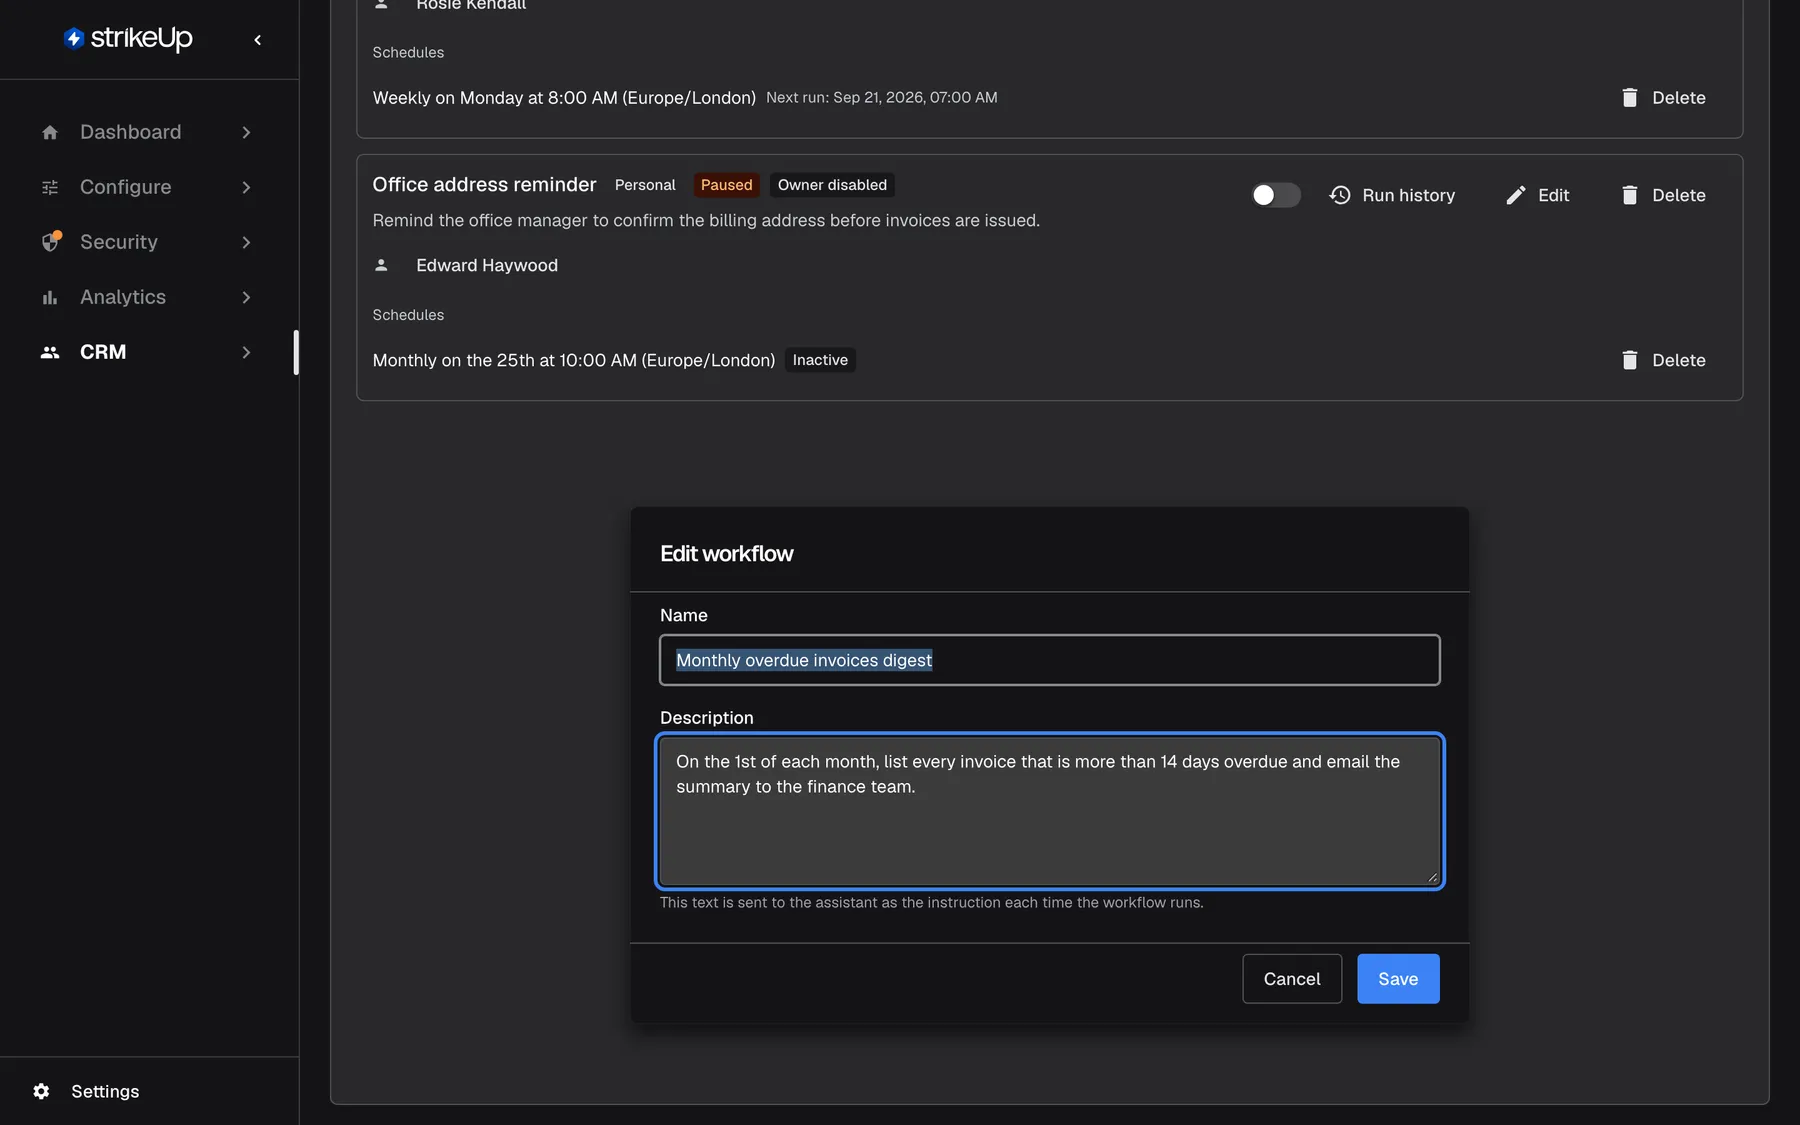Screen dimensions: 1800x1125
Task: Click the Description resize handle corner
Action: tap(1432, 877)
